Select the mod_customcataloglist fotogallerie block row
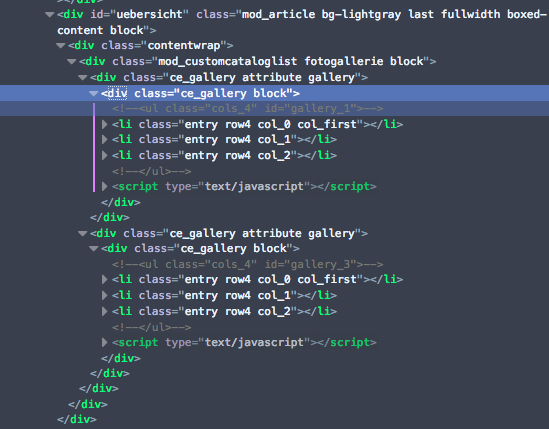The image size is (549, 429). coord(258,62)
